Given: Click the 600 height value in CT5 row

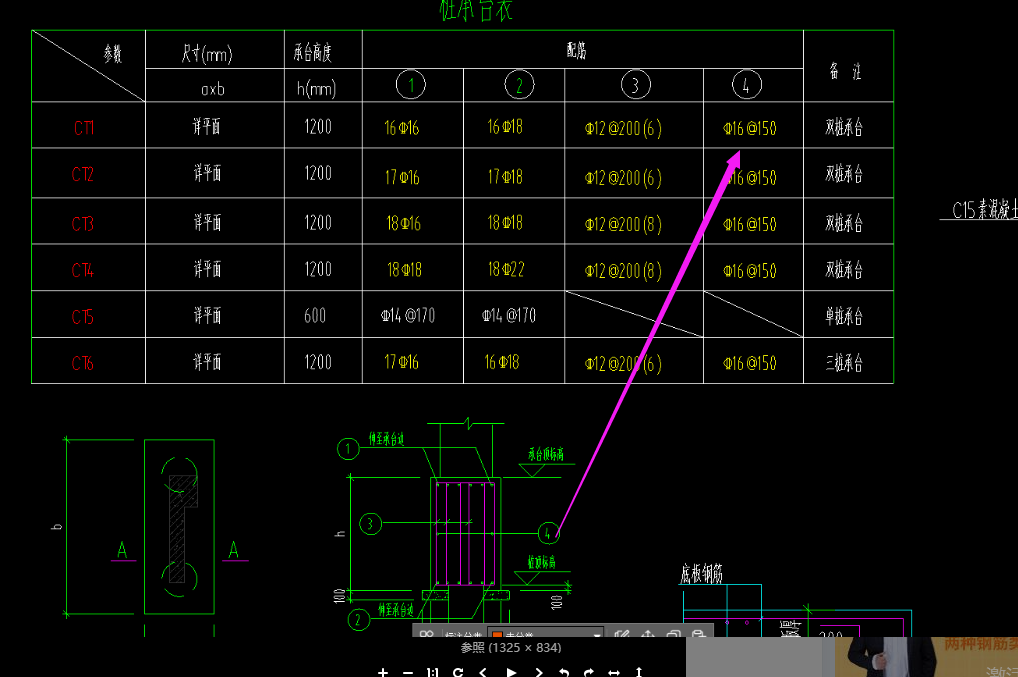Looking at the screenshot, I should pyautogui.click(x=315, y=316).
